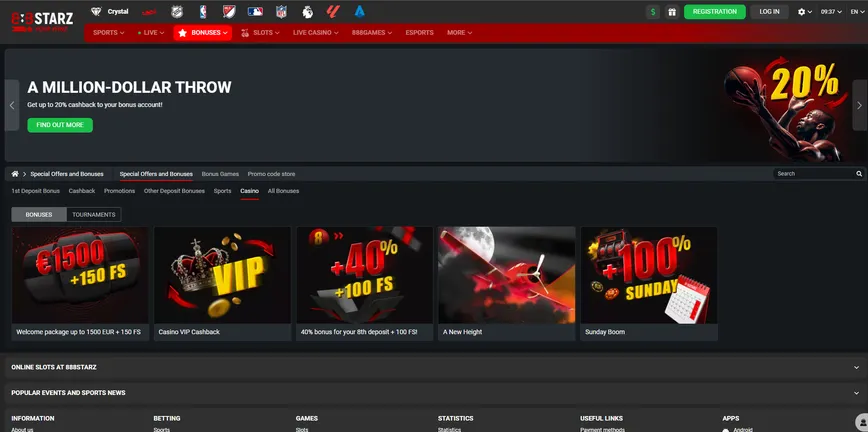The width and height of the screenshot is (868, 432).
Task: Open the Premier League lion shortcut
Action: (x=308, y=12)
